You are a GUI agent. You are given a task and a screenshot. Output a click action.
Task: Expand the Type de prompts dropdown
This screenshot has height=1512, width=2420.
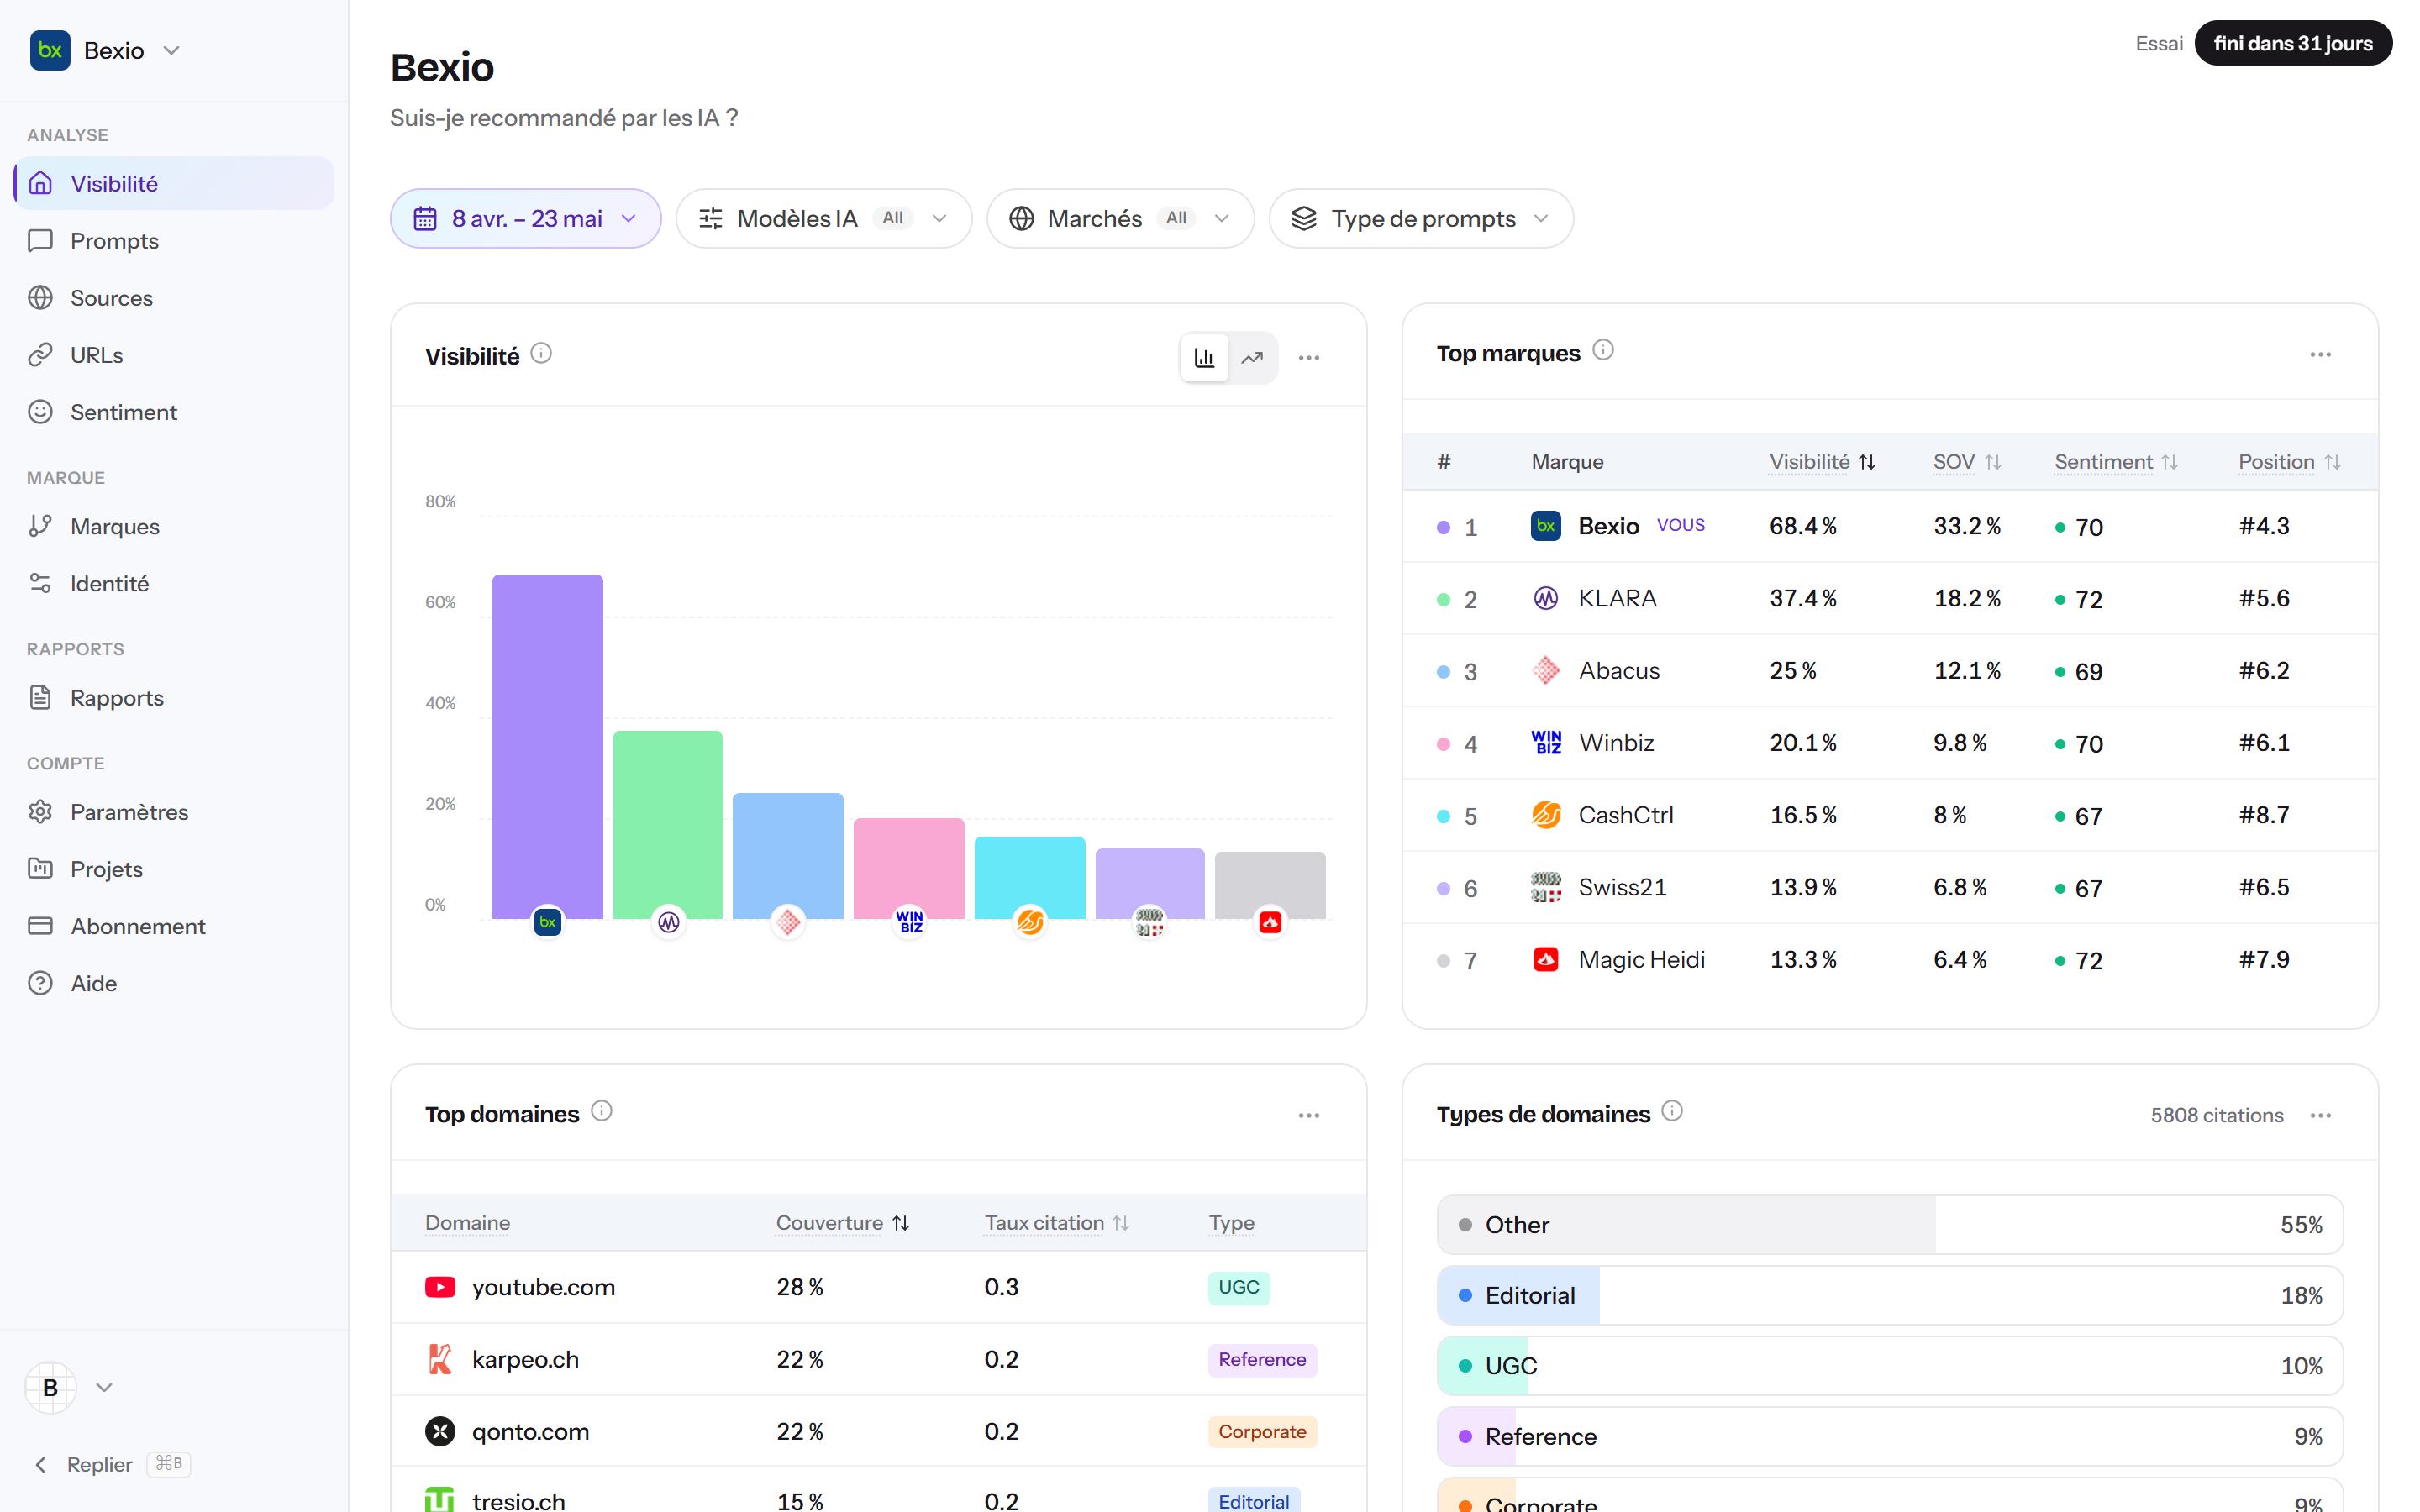coord(1420,218)
